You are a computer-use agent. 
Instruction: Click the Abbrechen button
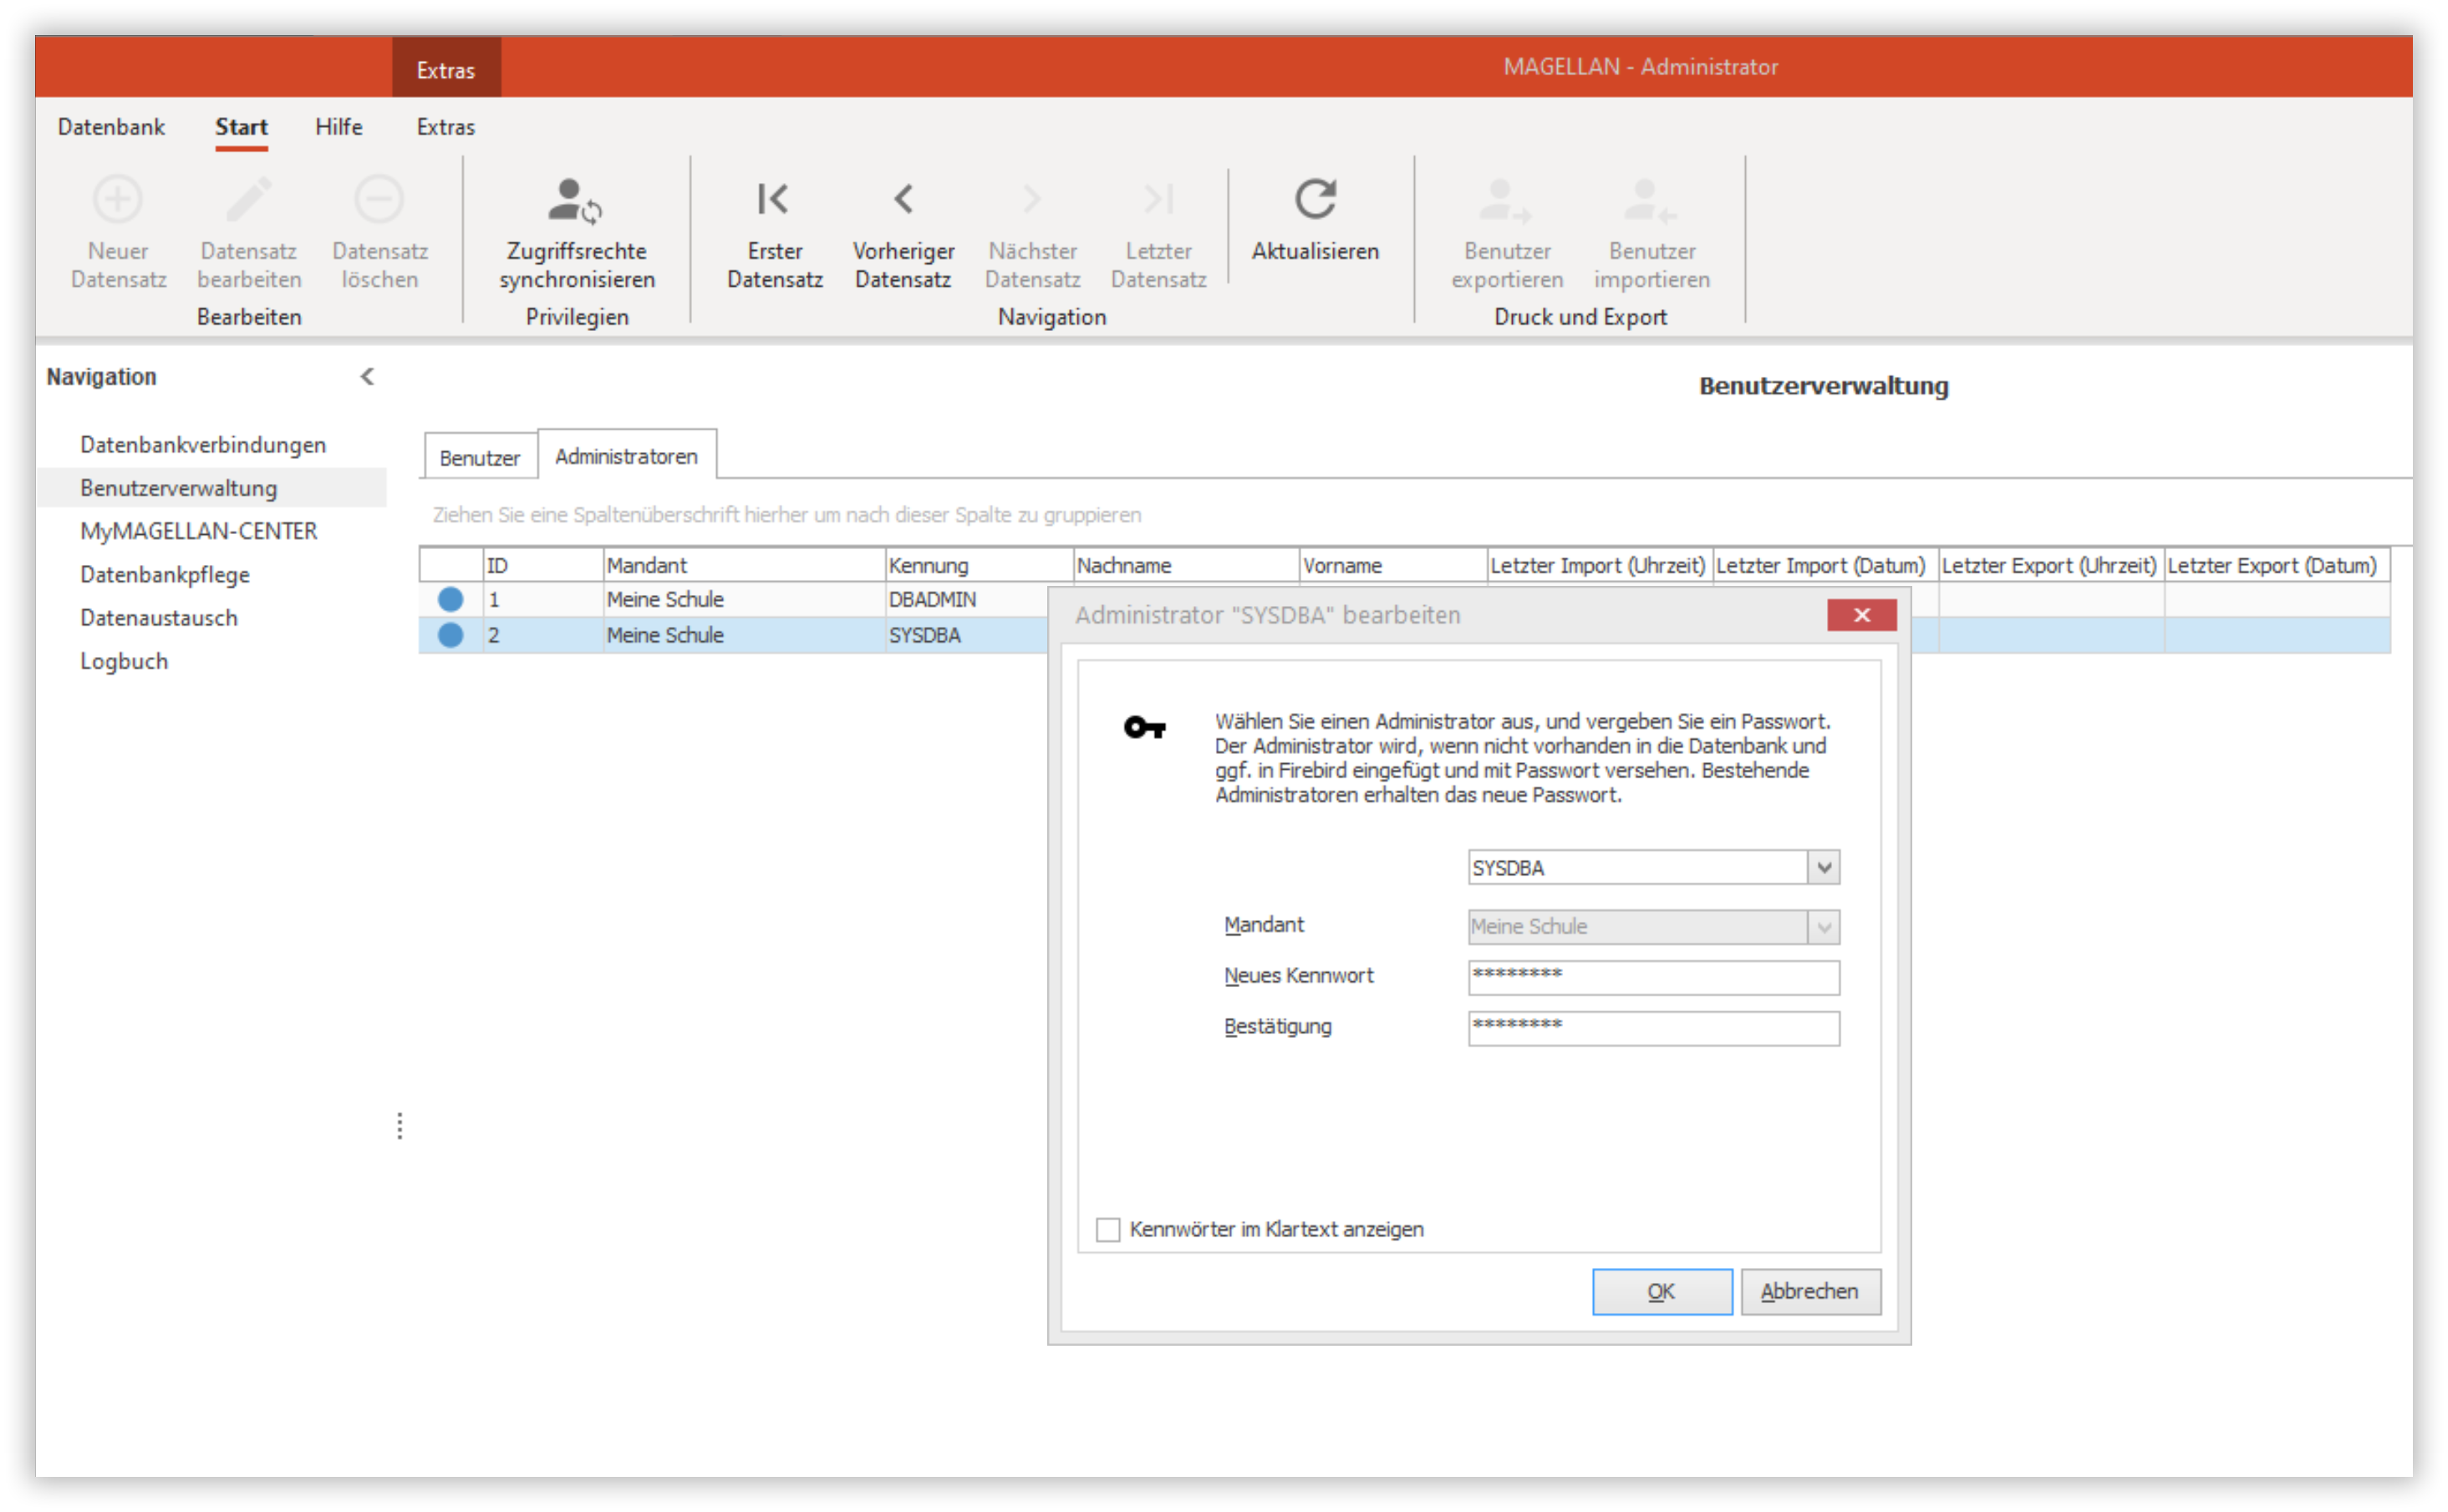(1810, 1291)
